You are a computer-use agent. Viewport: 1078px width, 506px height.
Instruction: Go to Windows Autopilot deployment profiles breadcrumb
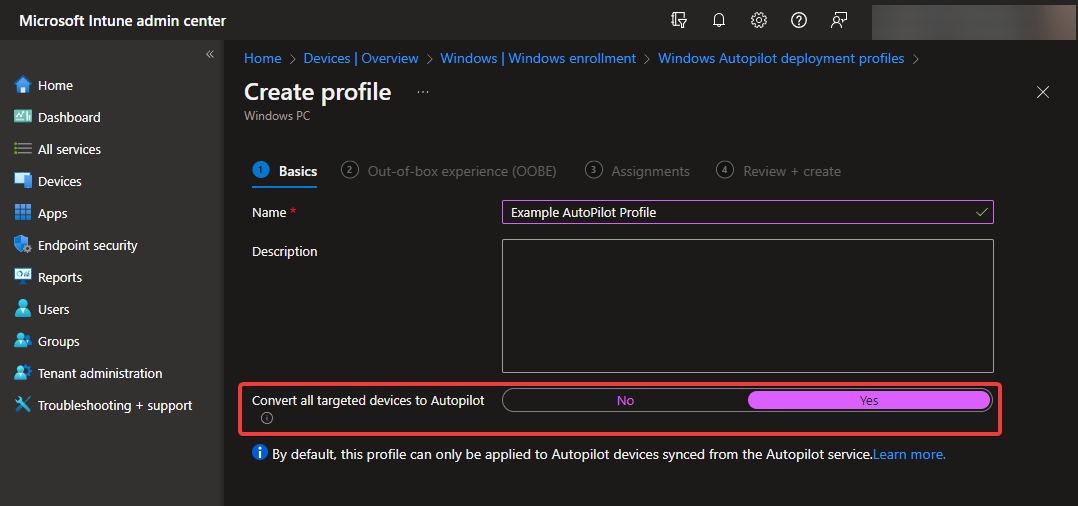pos(781,58)
